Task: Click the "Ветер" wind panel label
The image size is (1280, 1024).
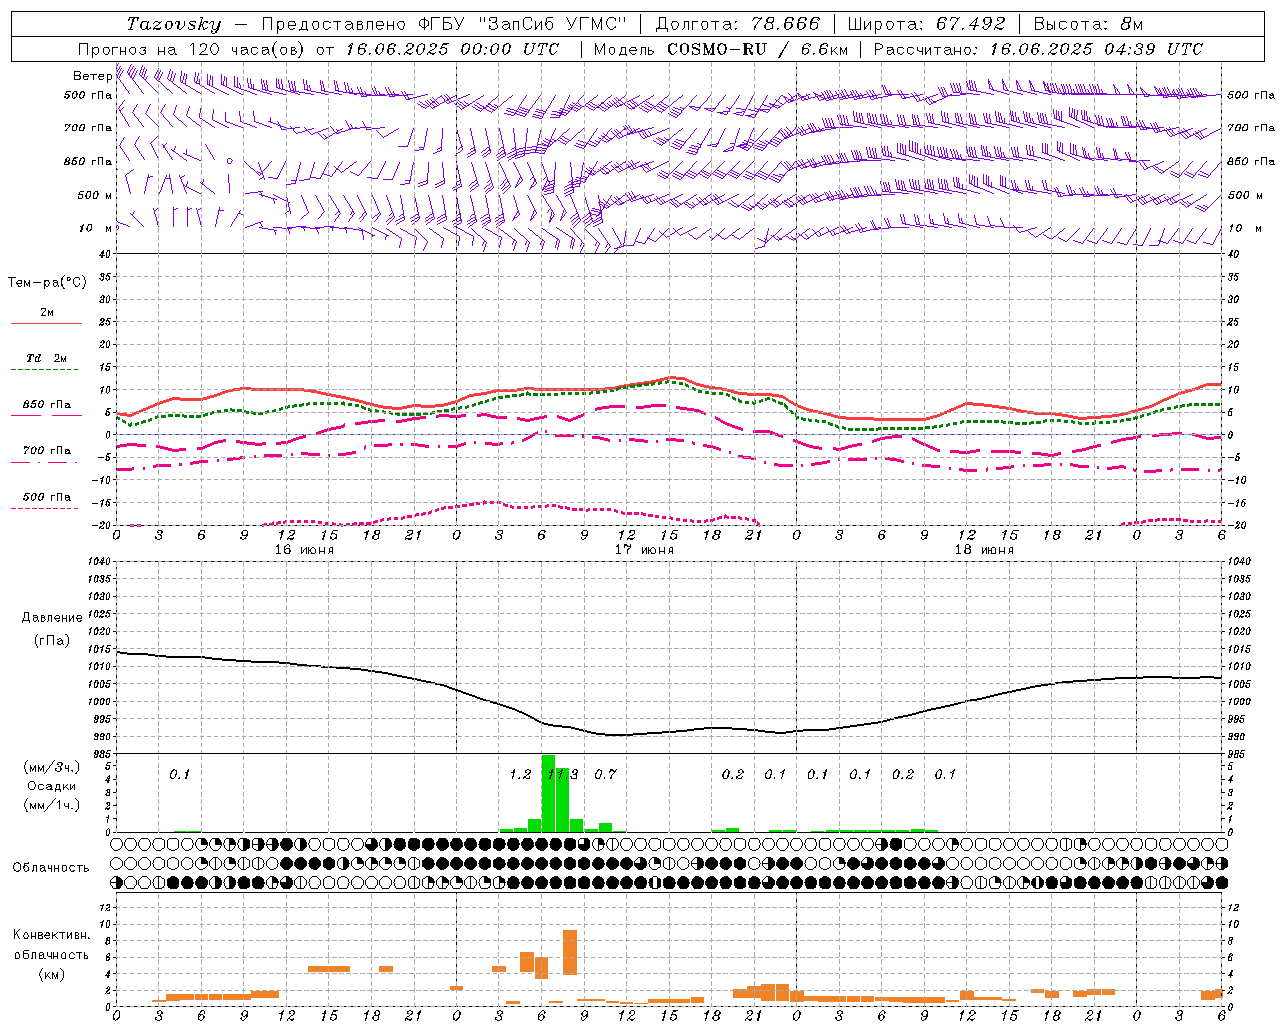Action: 92,76
